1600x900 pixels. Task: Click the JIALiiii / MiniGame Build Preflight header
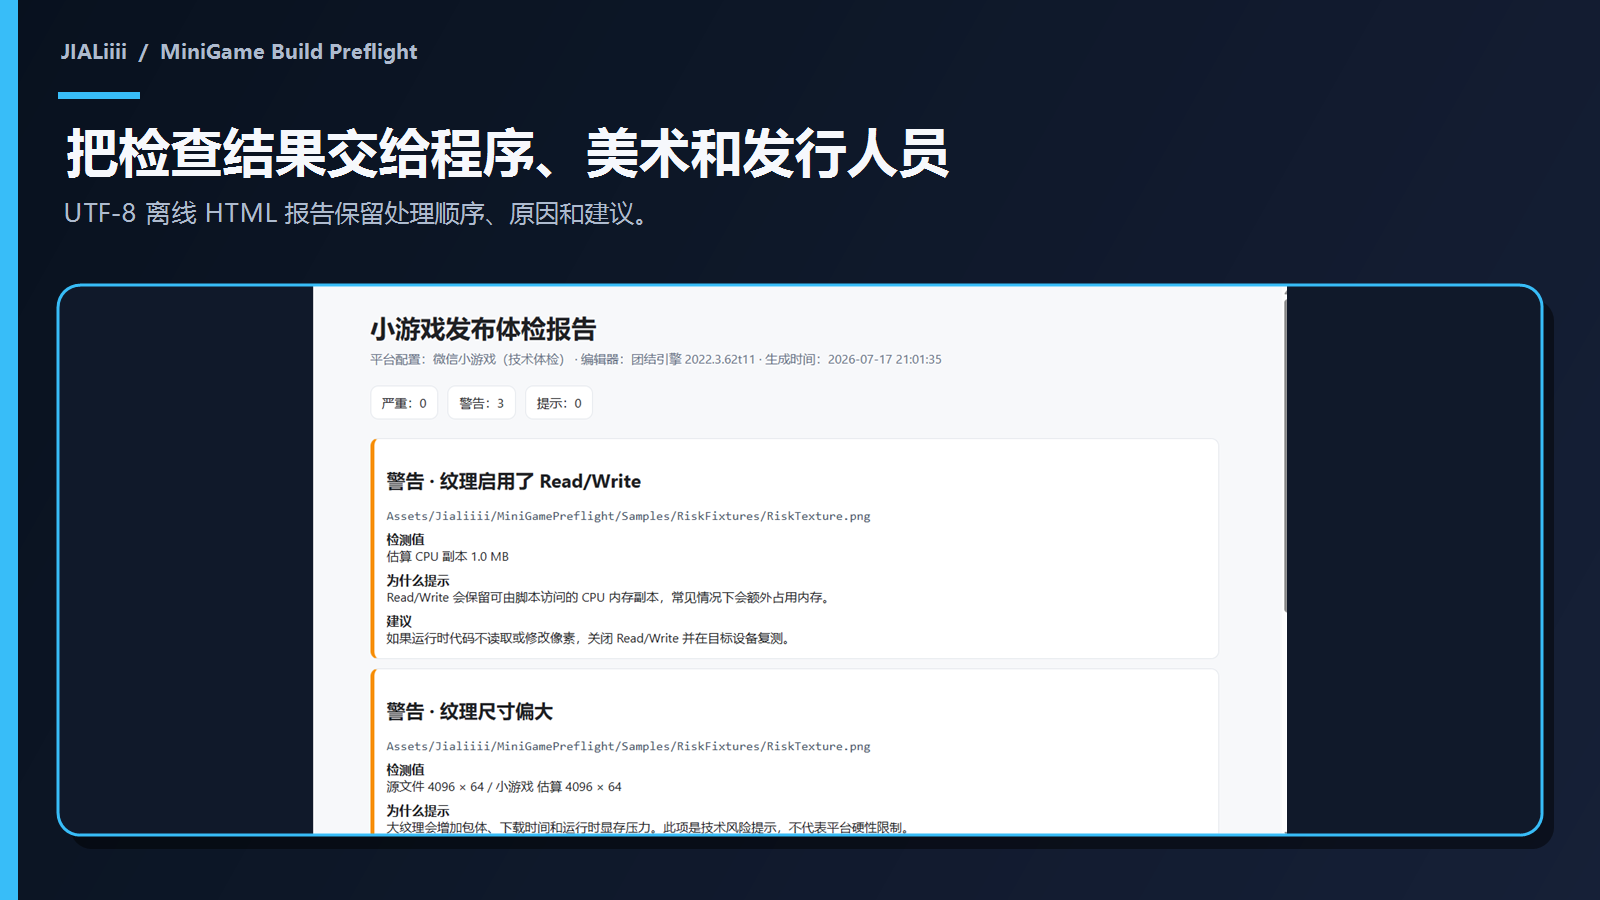click(x=239, y=52)
